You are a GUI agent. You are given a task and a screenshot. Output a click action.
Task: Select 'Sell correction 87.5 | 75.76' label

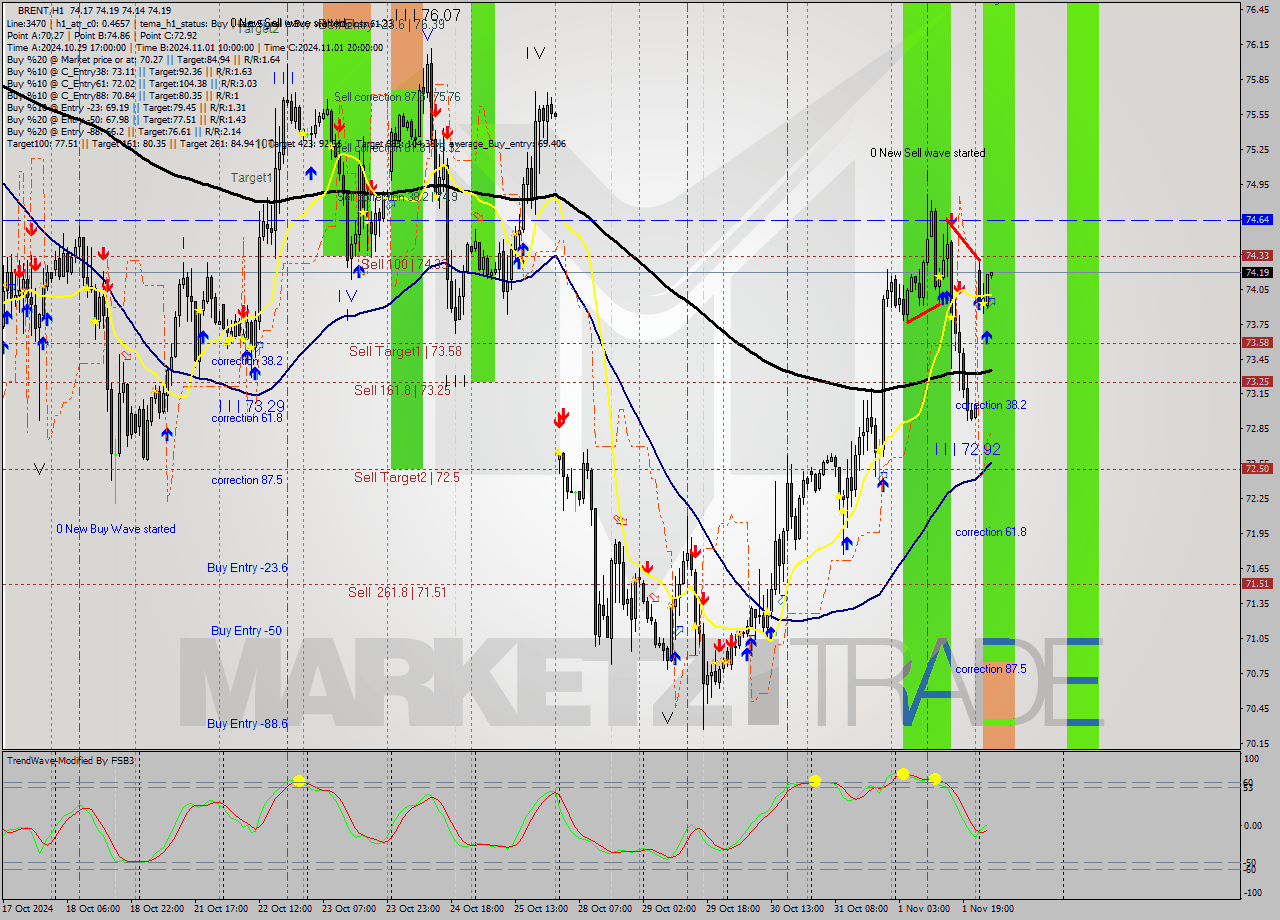point(397,97)
